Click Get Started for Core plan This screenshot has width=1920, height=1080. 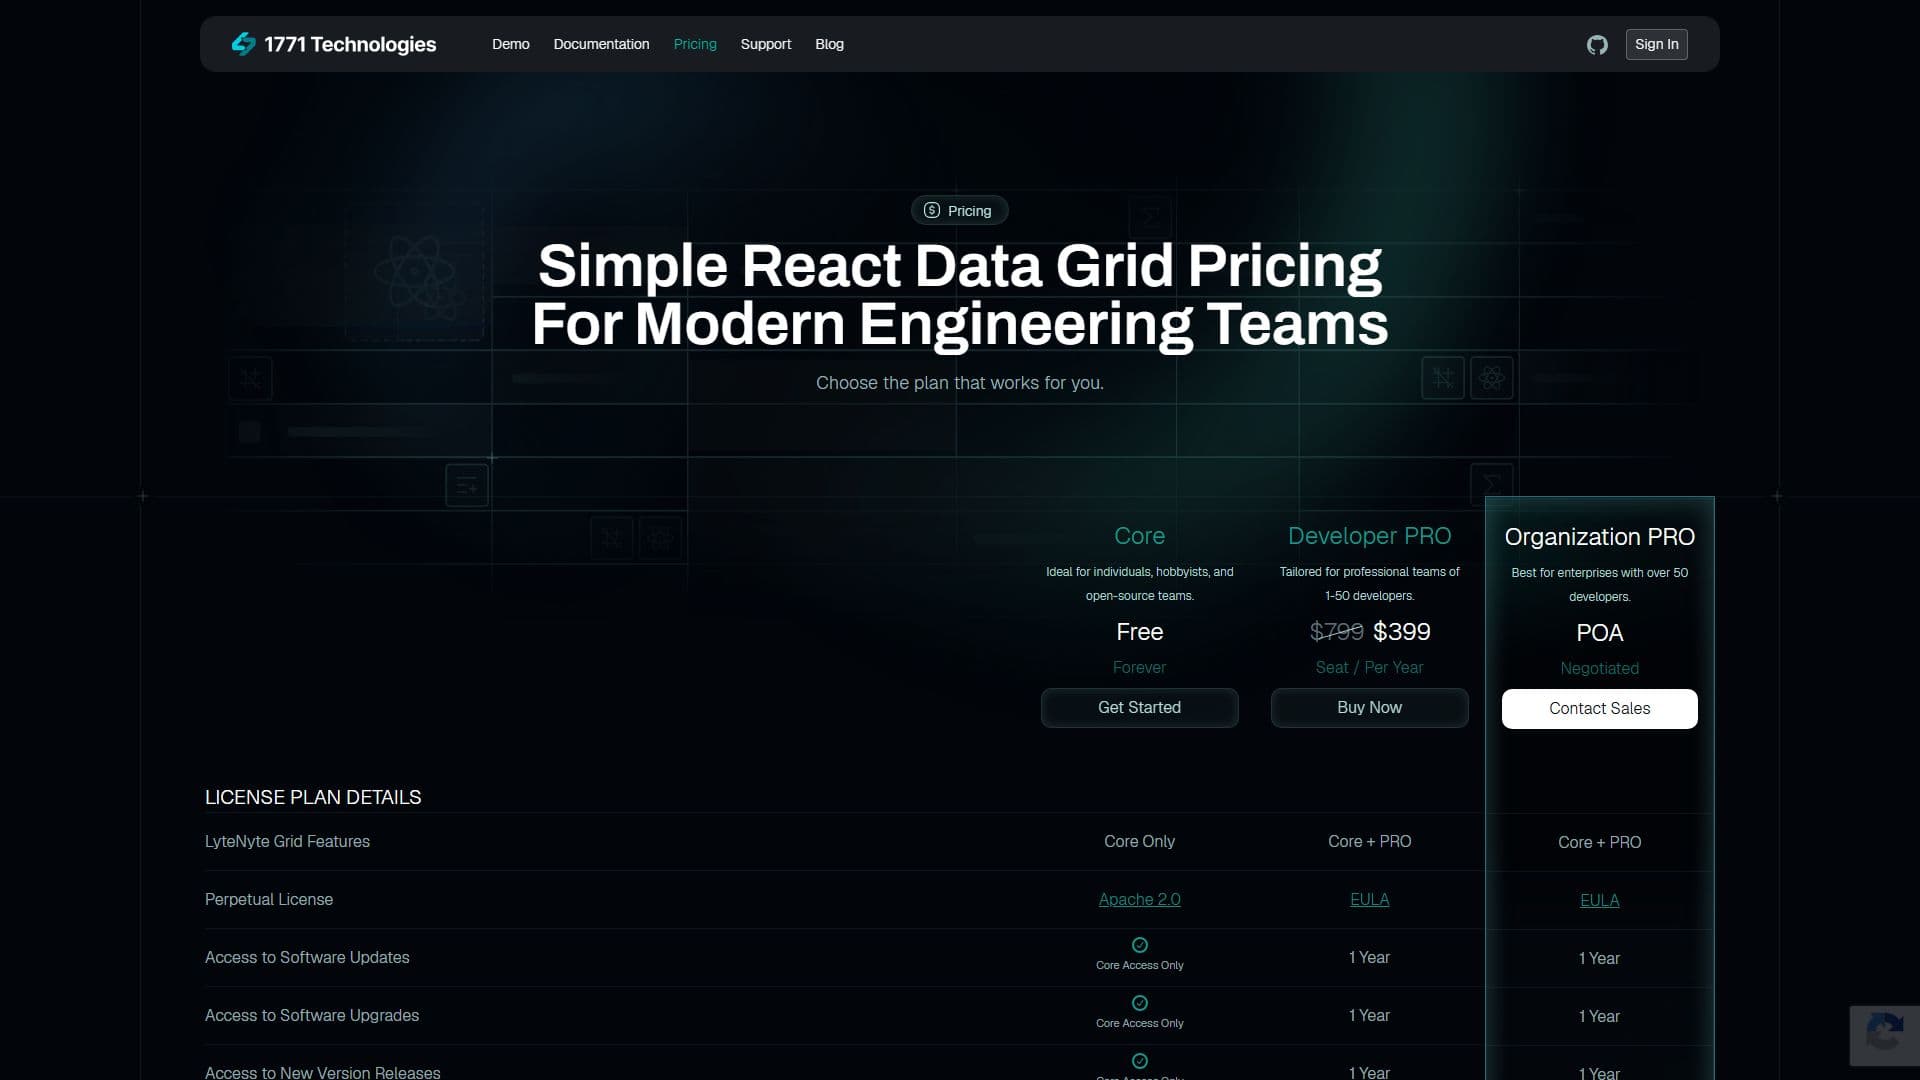[1140, 707]
